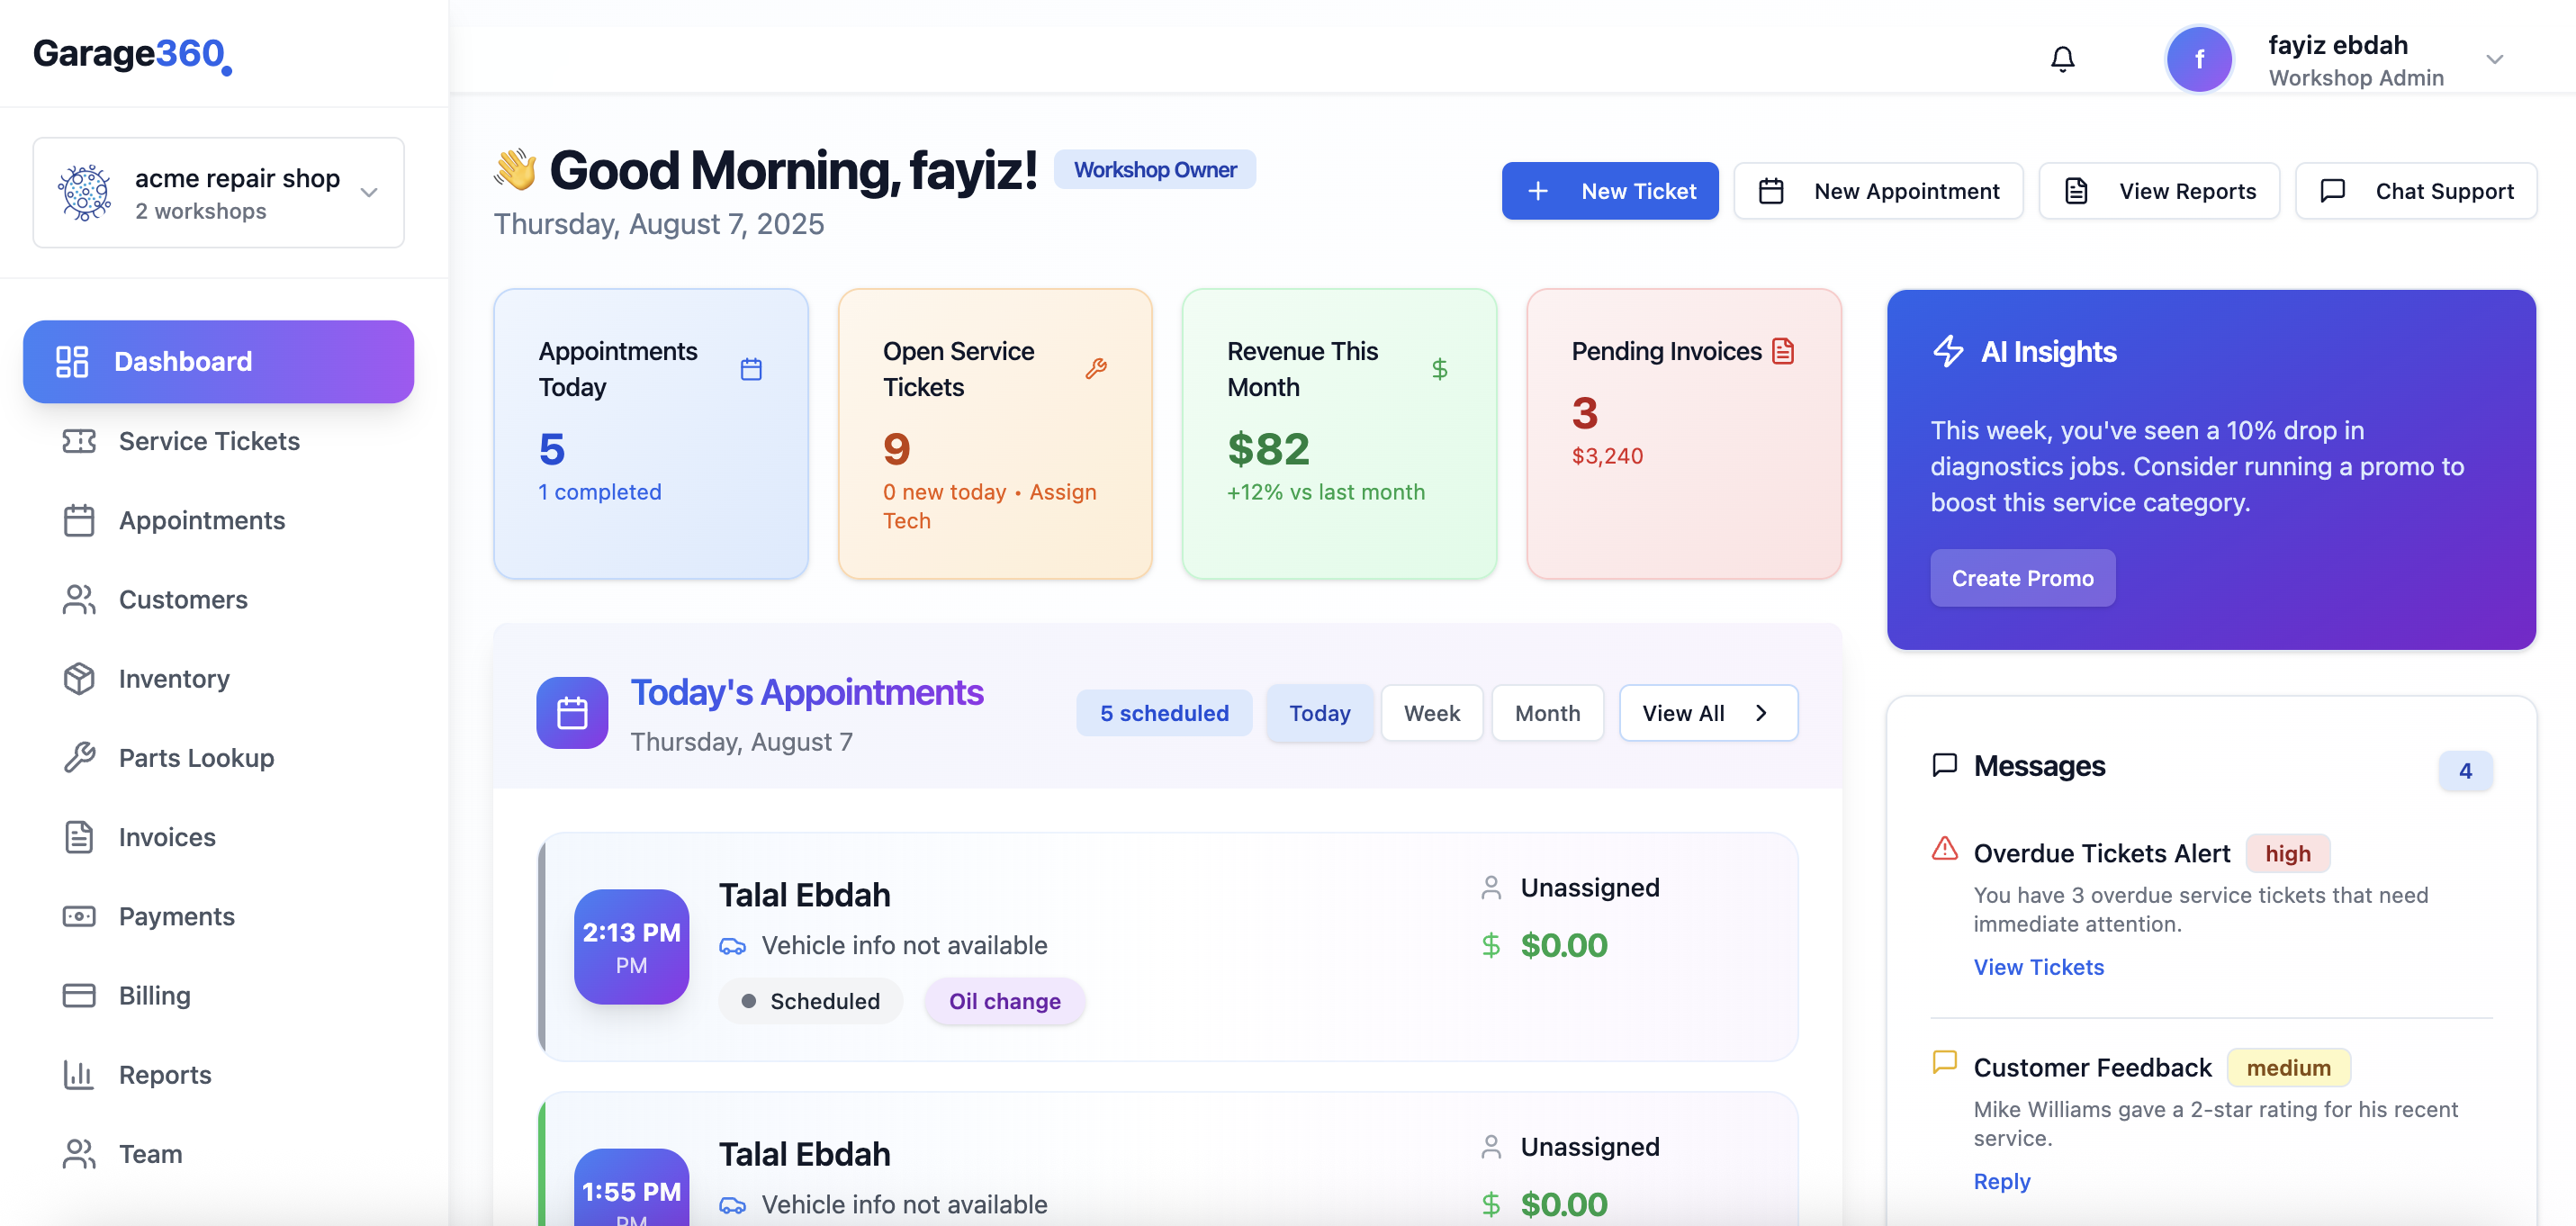Select the Service Tickets sidebar icon
Screen dimensions: 2576x1226
pyautogui.click(x=79, y=440)
